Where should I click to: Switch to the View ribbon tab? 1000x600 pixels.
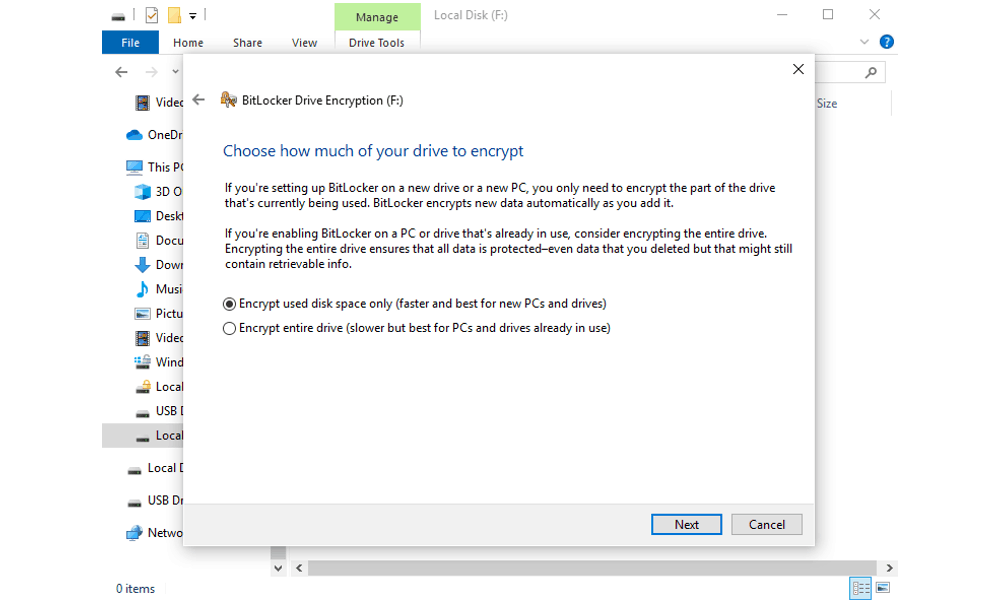(304, 42)
